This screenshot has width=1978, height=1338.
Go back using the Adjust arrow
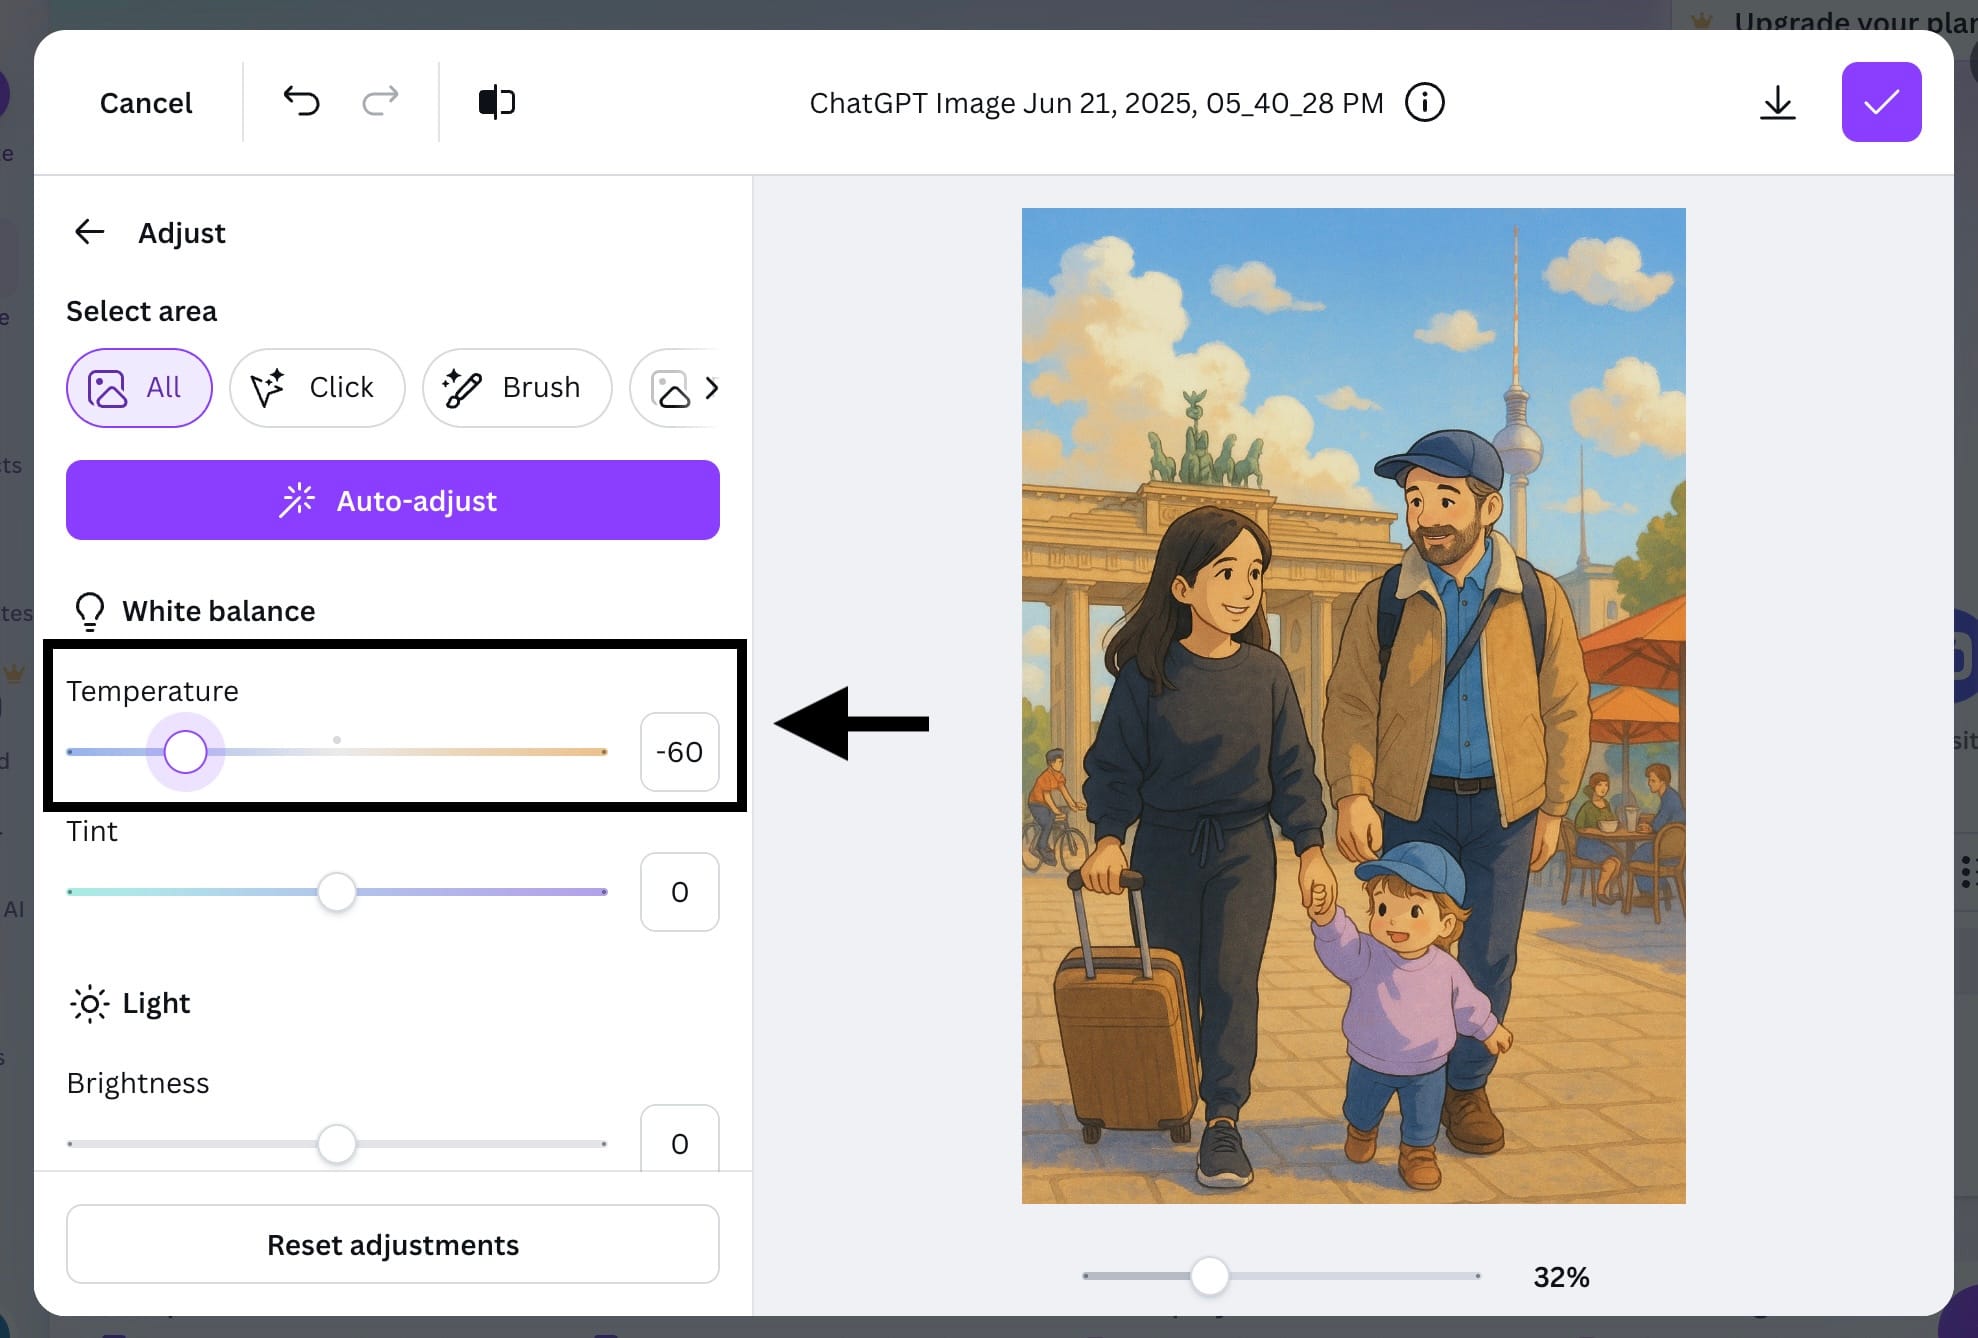(90, 232)
